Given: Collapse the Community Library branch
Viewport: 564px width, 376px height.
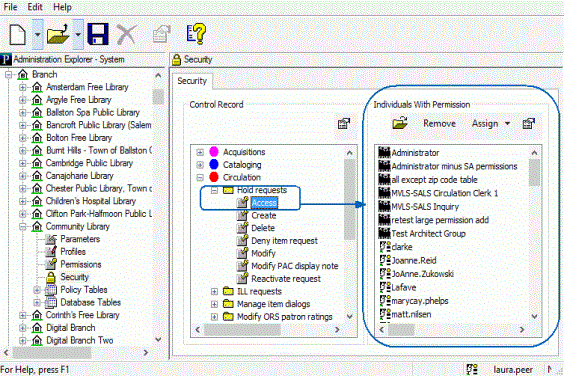Looking at the screenshot, I should pos(23,227).
